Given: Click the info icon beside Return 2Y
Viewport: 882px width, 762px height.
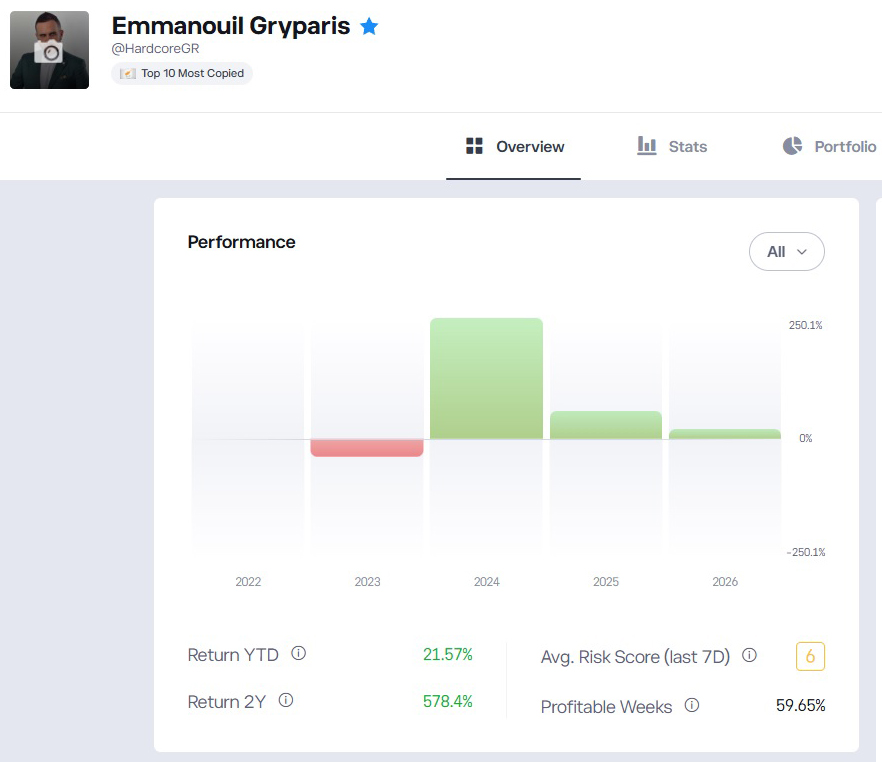Looking at the screenshot, I should coord(285,701).
